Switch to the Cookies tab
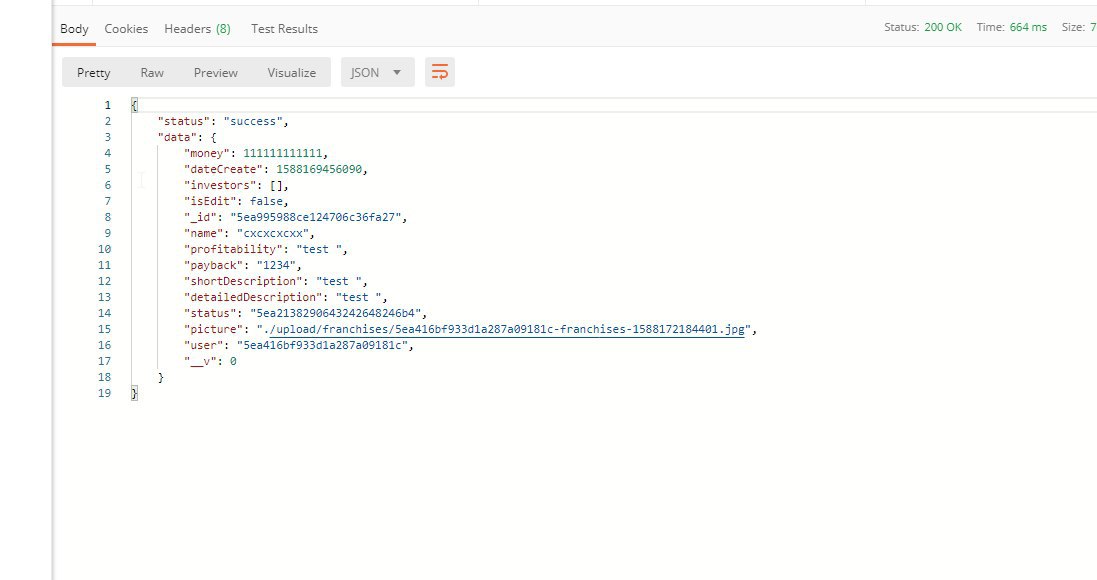The image size is (1097, 580). coord(126,29)
